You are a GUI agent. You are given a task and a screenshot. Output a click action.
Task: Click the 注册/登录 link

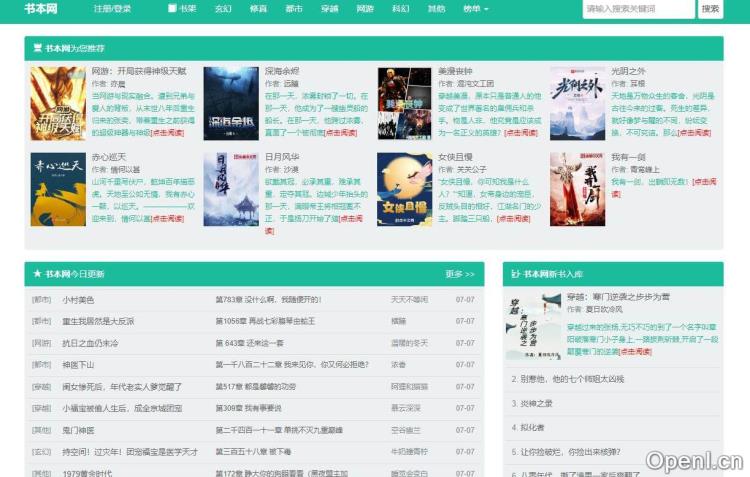point(112,9)
